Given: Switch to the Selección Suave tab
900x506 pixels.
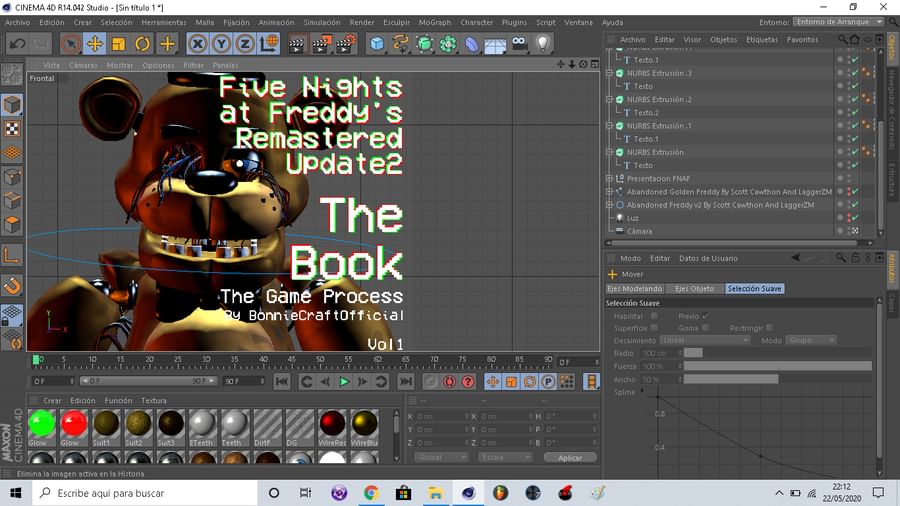Looking at the screenshot, I should click(x=754, y=289).
